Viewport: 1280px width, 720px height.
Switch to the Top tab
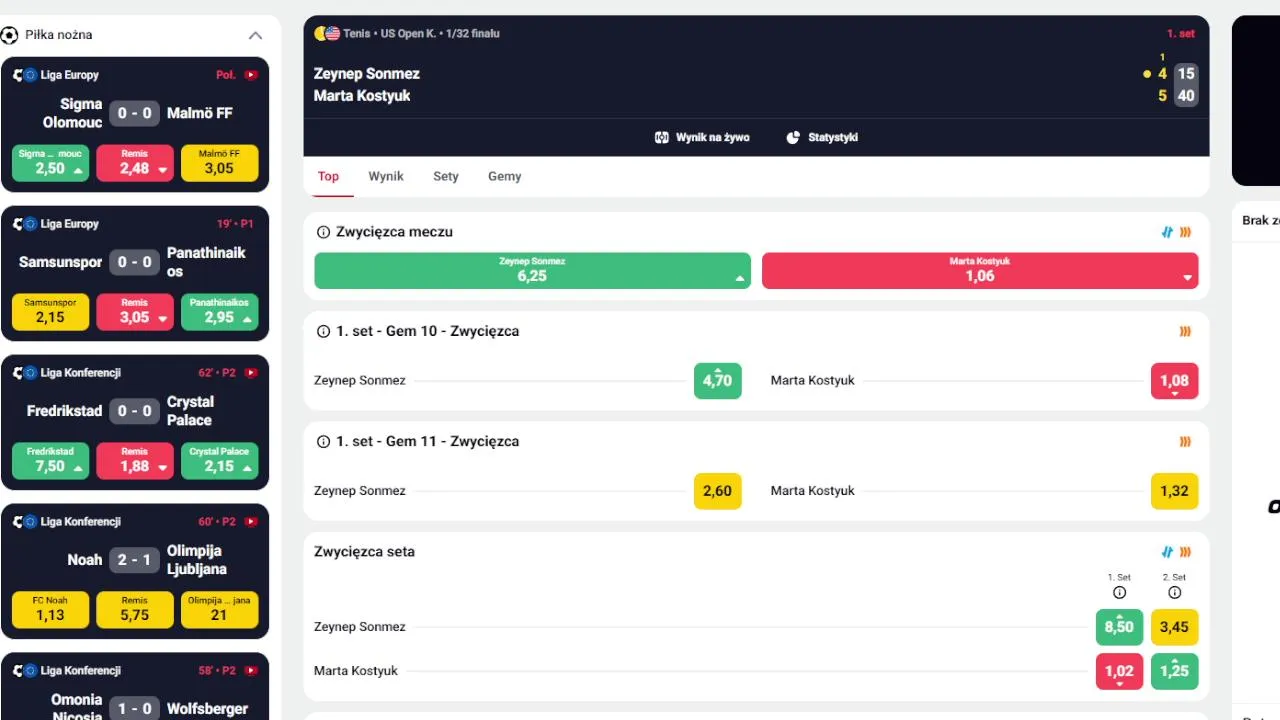coord(328,176)
